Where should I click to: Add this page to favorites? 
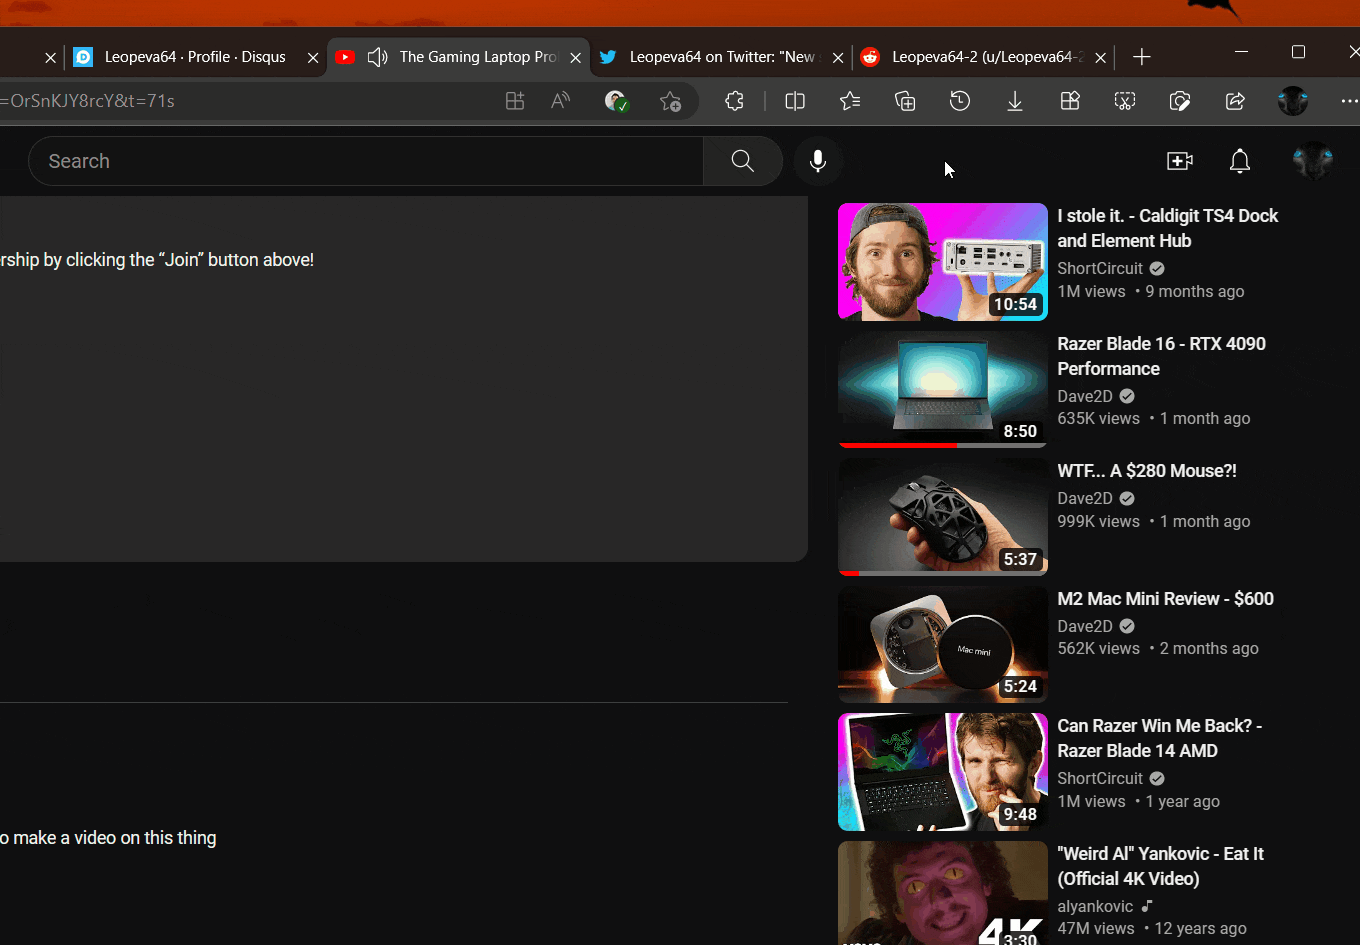(670, 101)
